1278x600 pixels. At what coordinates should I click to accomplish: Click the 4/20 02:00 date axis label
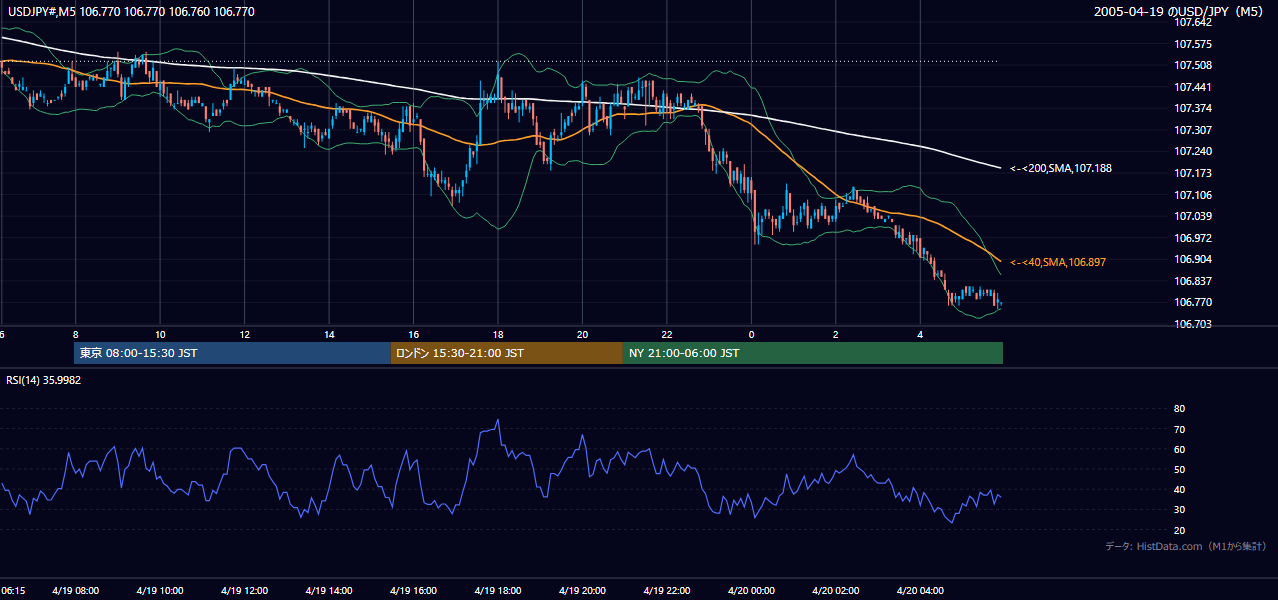[x=835, y=590]
